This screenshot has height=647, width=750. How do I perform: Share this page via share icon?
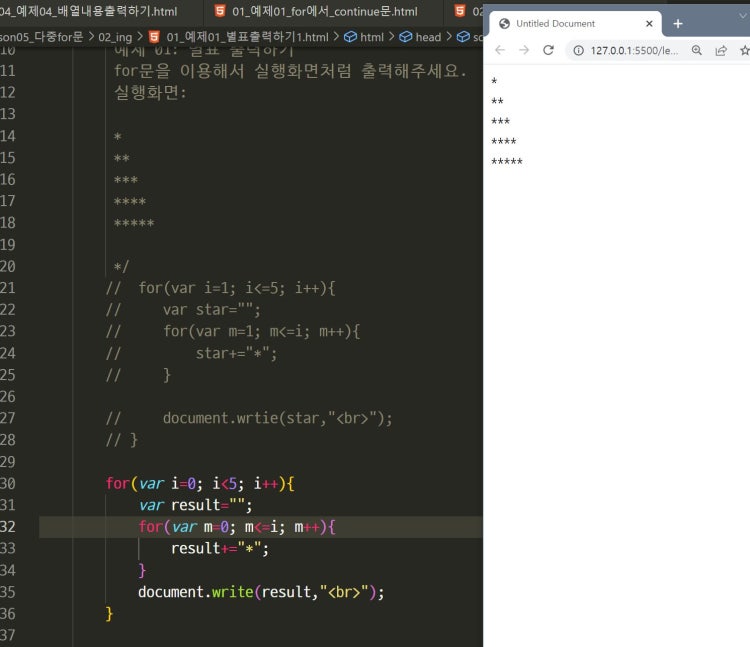pos(721,50)
